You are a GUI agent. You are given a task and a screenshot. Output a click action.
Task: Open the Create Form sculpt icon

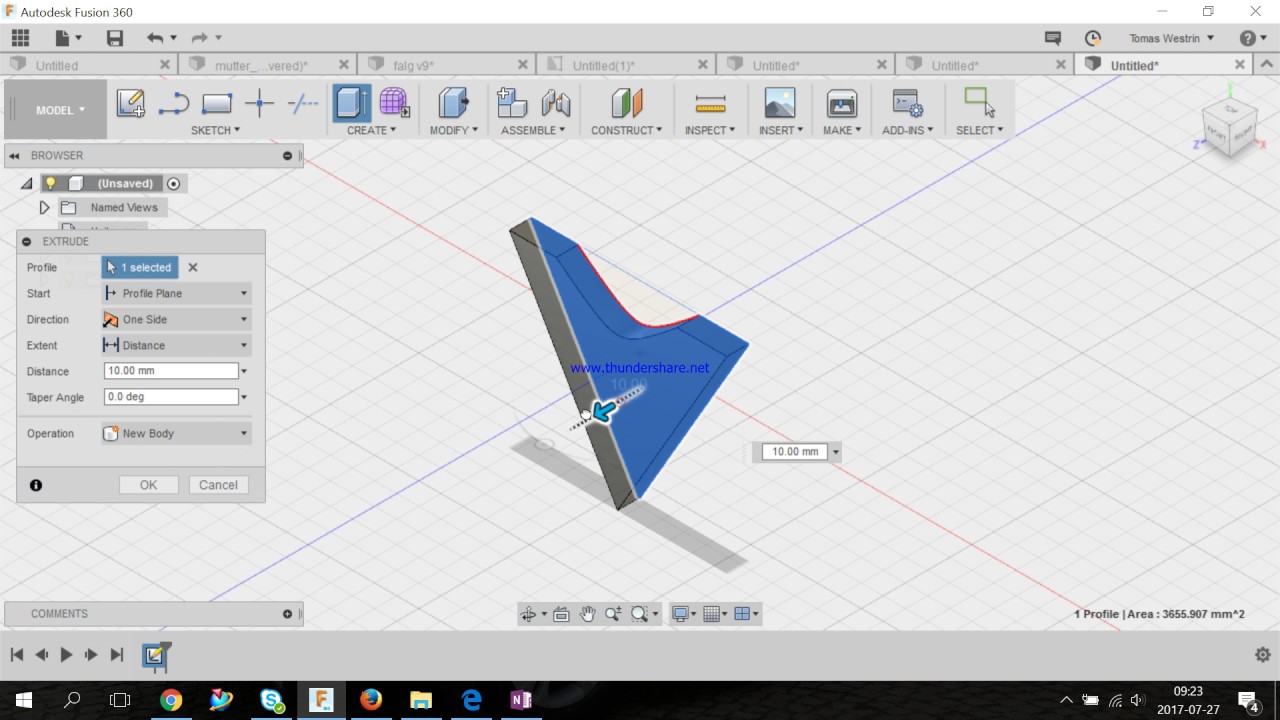394,103
